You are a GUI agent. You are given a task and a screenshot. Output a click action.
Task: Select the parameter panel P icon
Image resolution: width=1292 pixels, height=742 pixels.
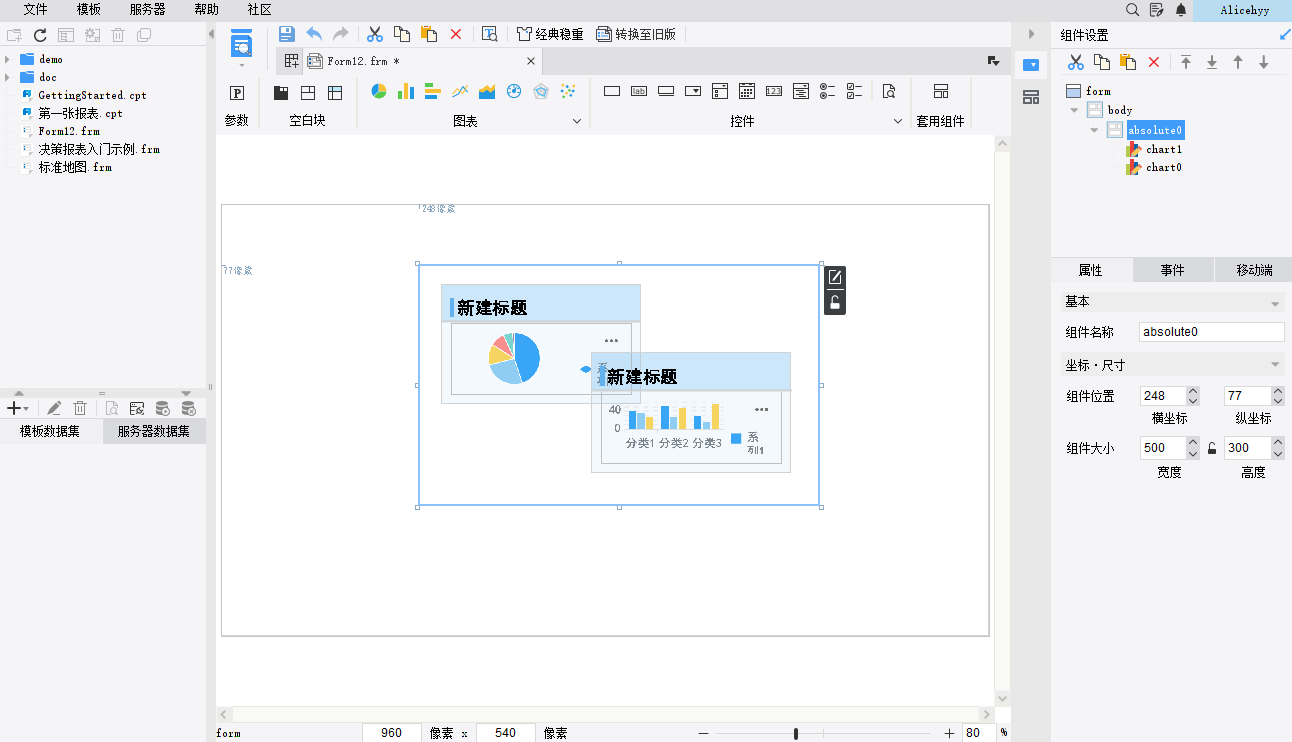click(237, 93)
